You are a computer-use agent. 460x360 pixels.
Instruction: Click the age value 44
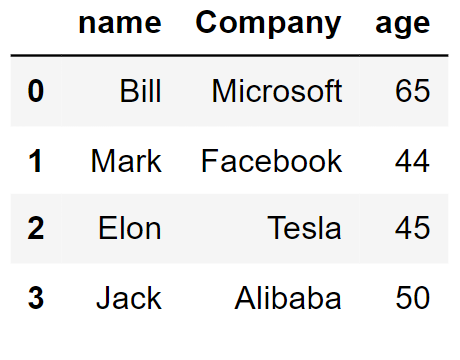point(413,161)
